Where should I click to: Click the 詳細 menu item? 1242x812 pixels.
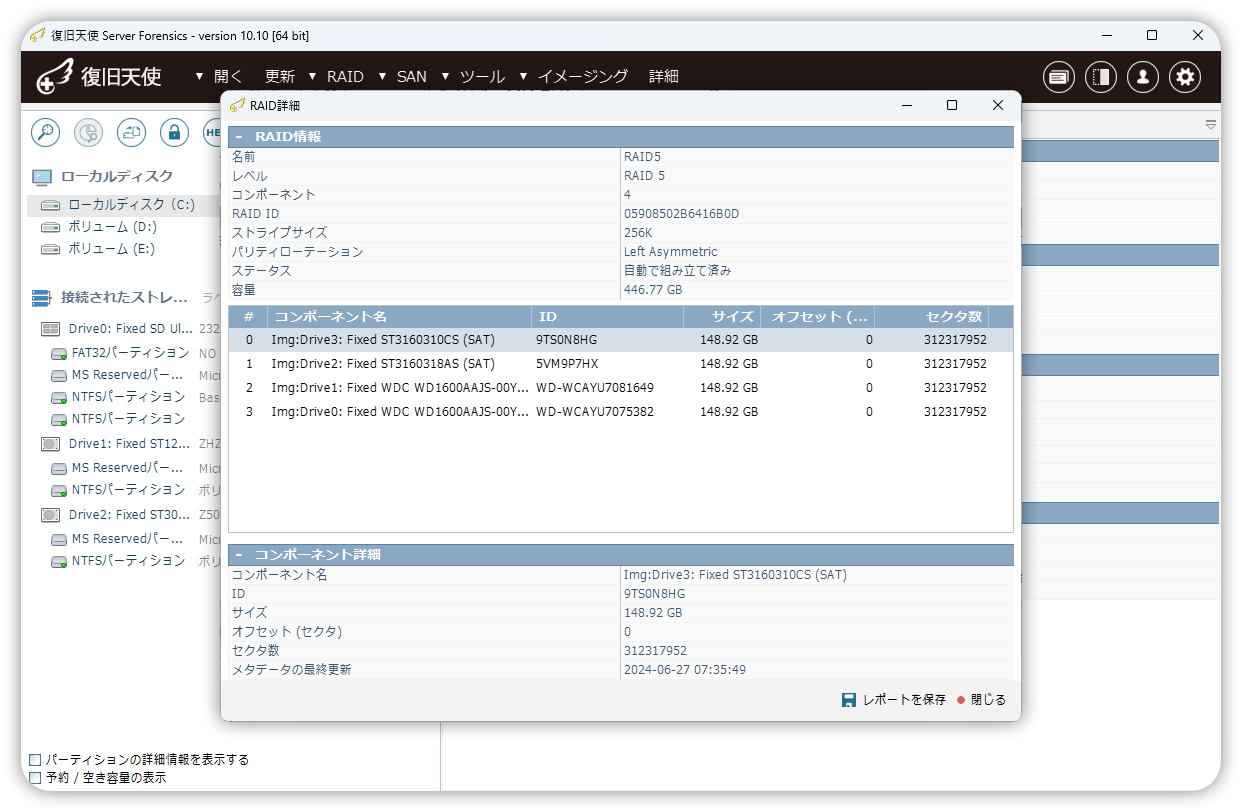pyautogui.click(x=664, y=77)
